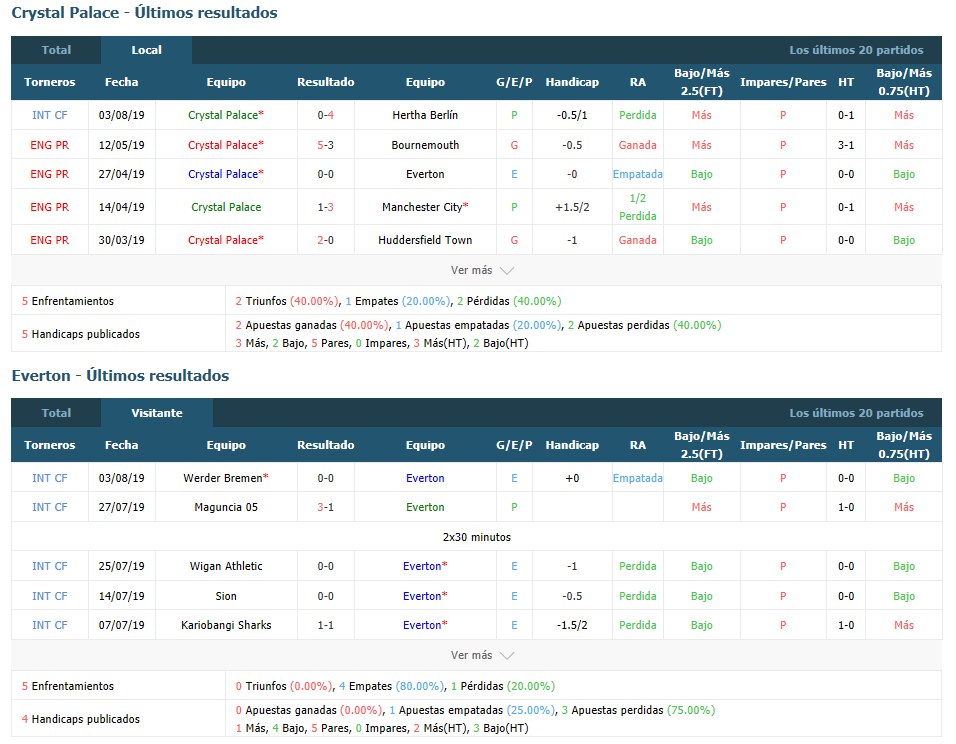Click 2x30 minutos note row
Image resolution: width=956 pixels, height=744 pixels.
(x=477, y=537)
